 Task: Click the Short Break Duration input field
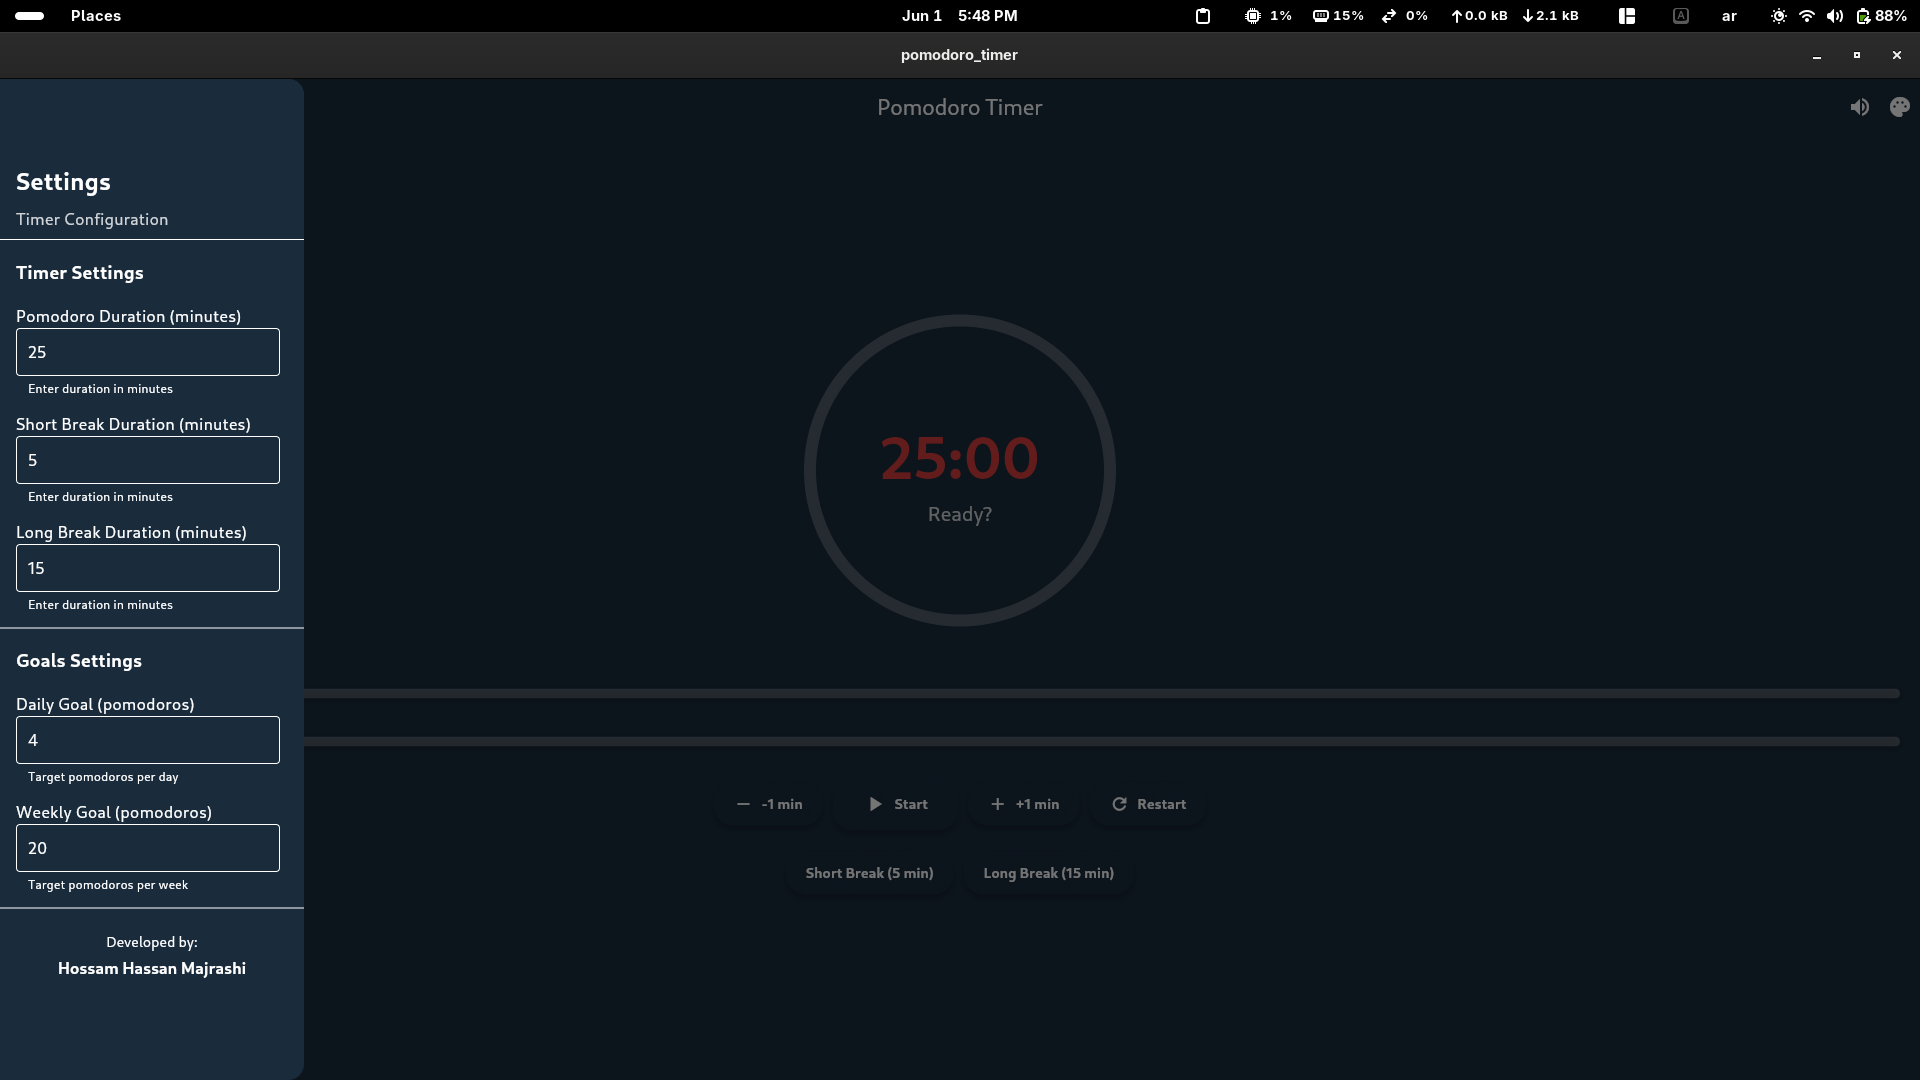(x=148, y=460)
